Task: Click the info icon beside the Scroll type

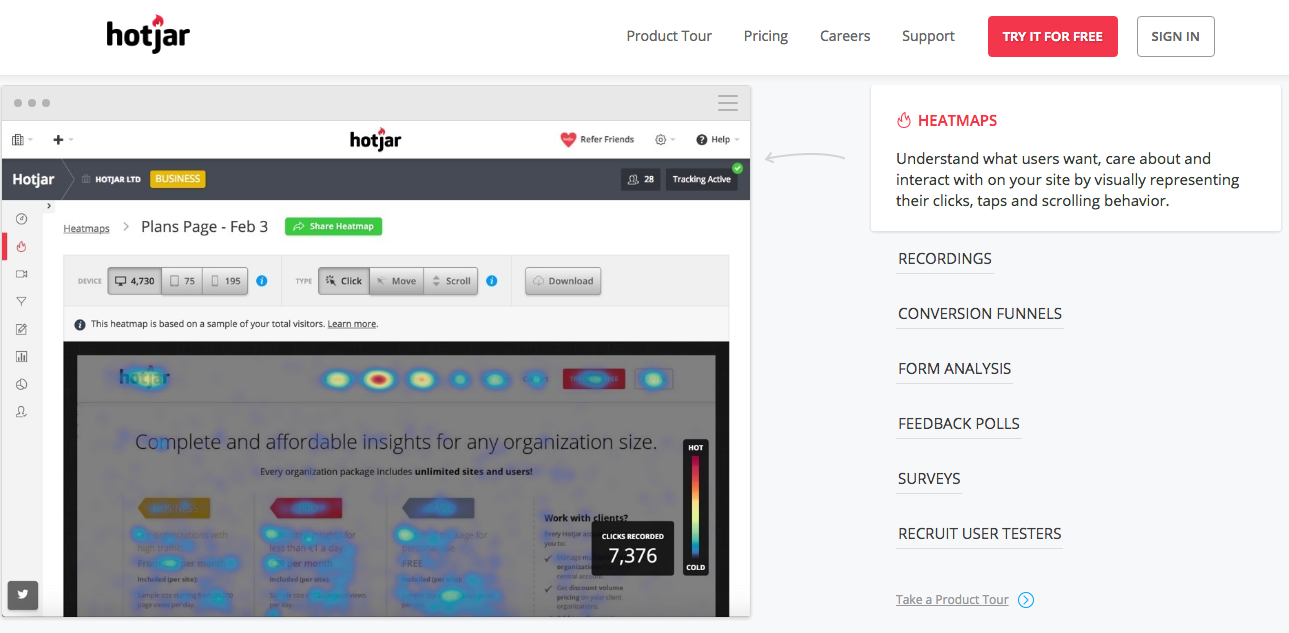Action: click(x=491, y=281)
